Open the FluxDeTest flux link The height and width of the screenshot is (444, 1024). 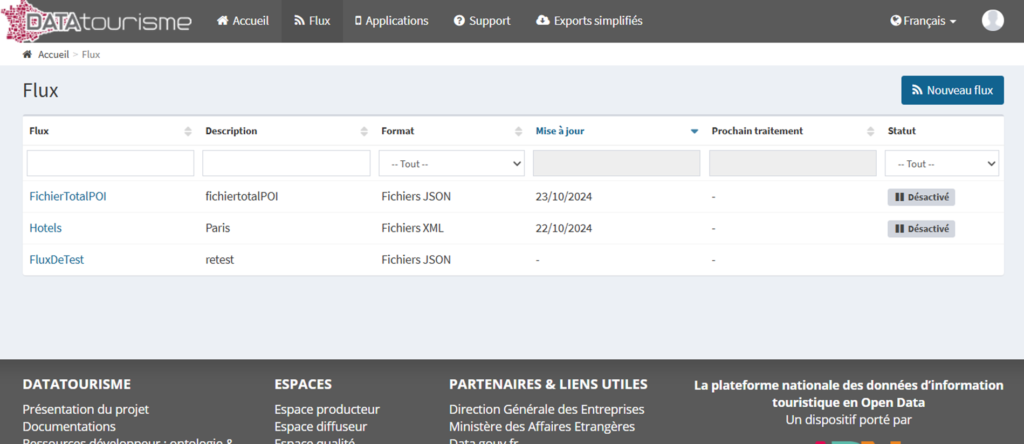coord(57,260)
